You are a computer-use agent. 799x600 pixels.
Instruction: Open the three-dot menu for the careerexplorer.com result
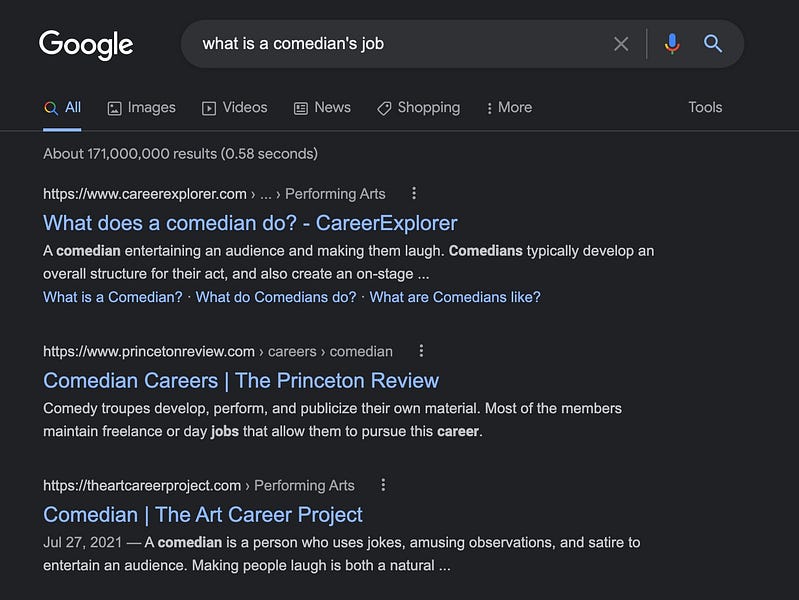click(414, 193)
